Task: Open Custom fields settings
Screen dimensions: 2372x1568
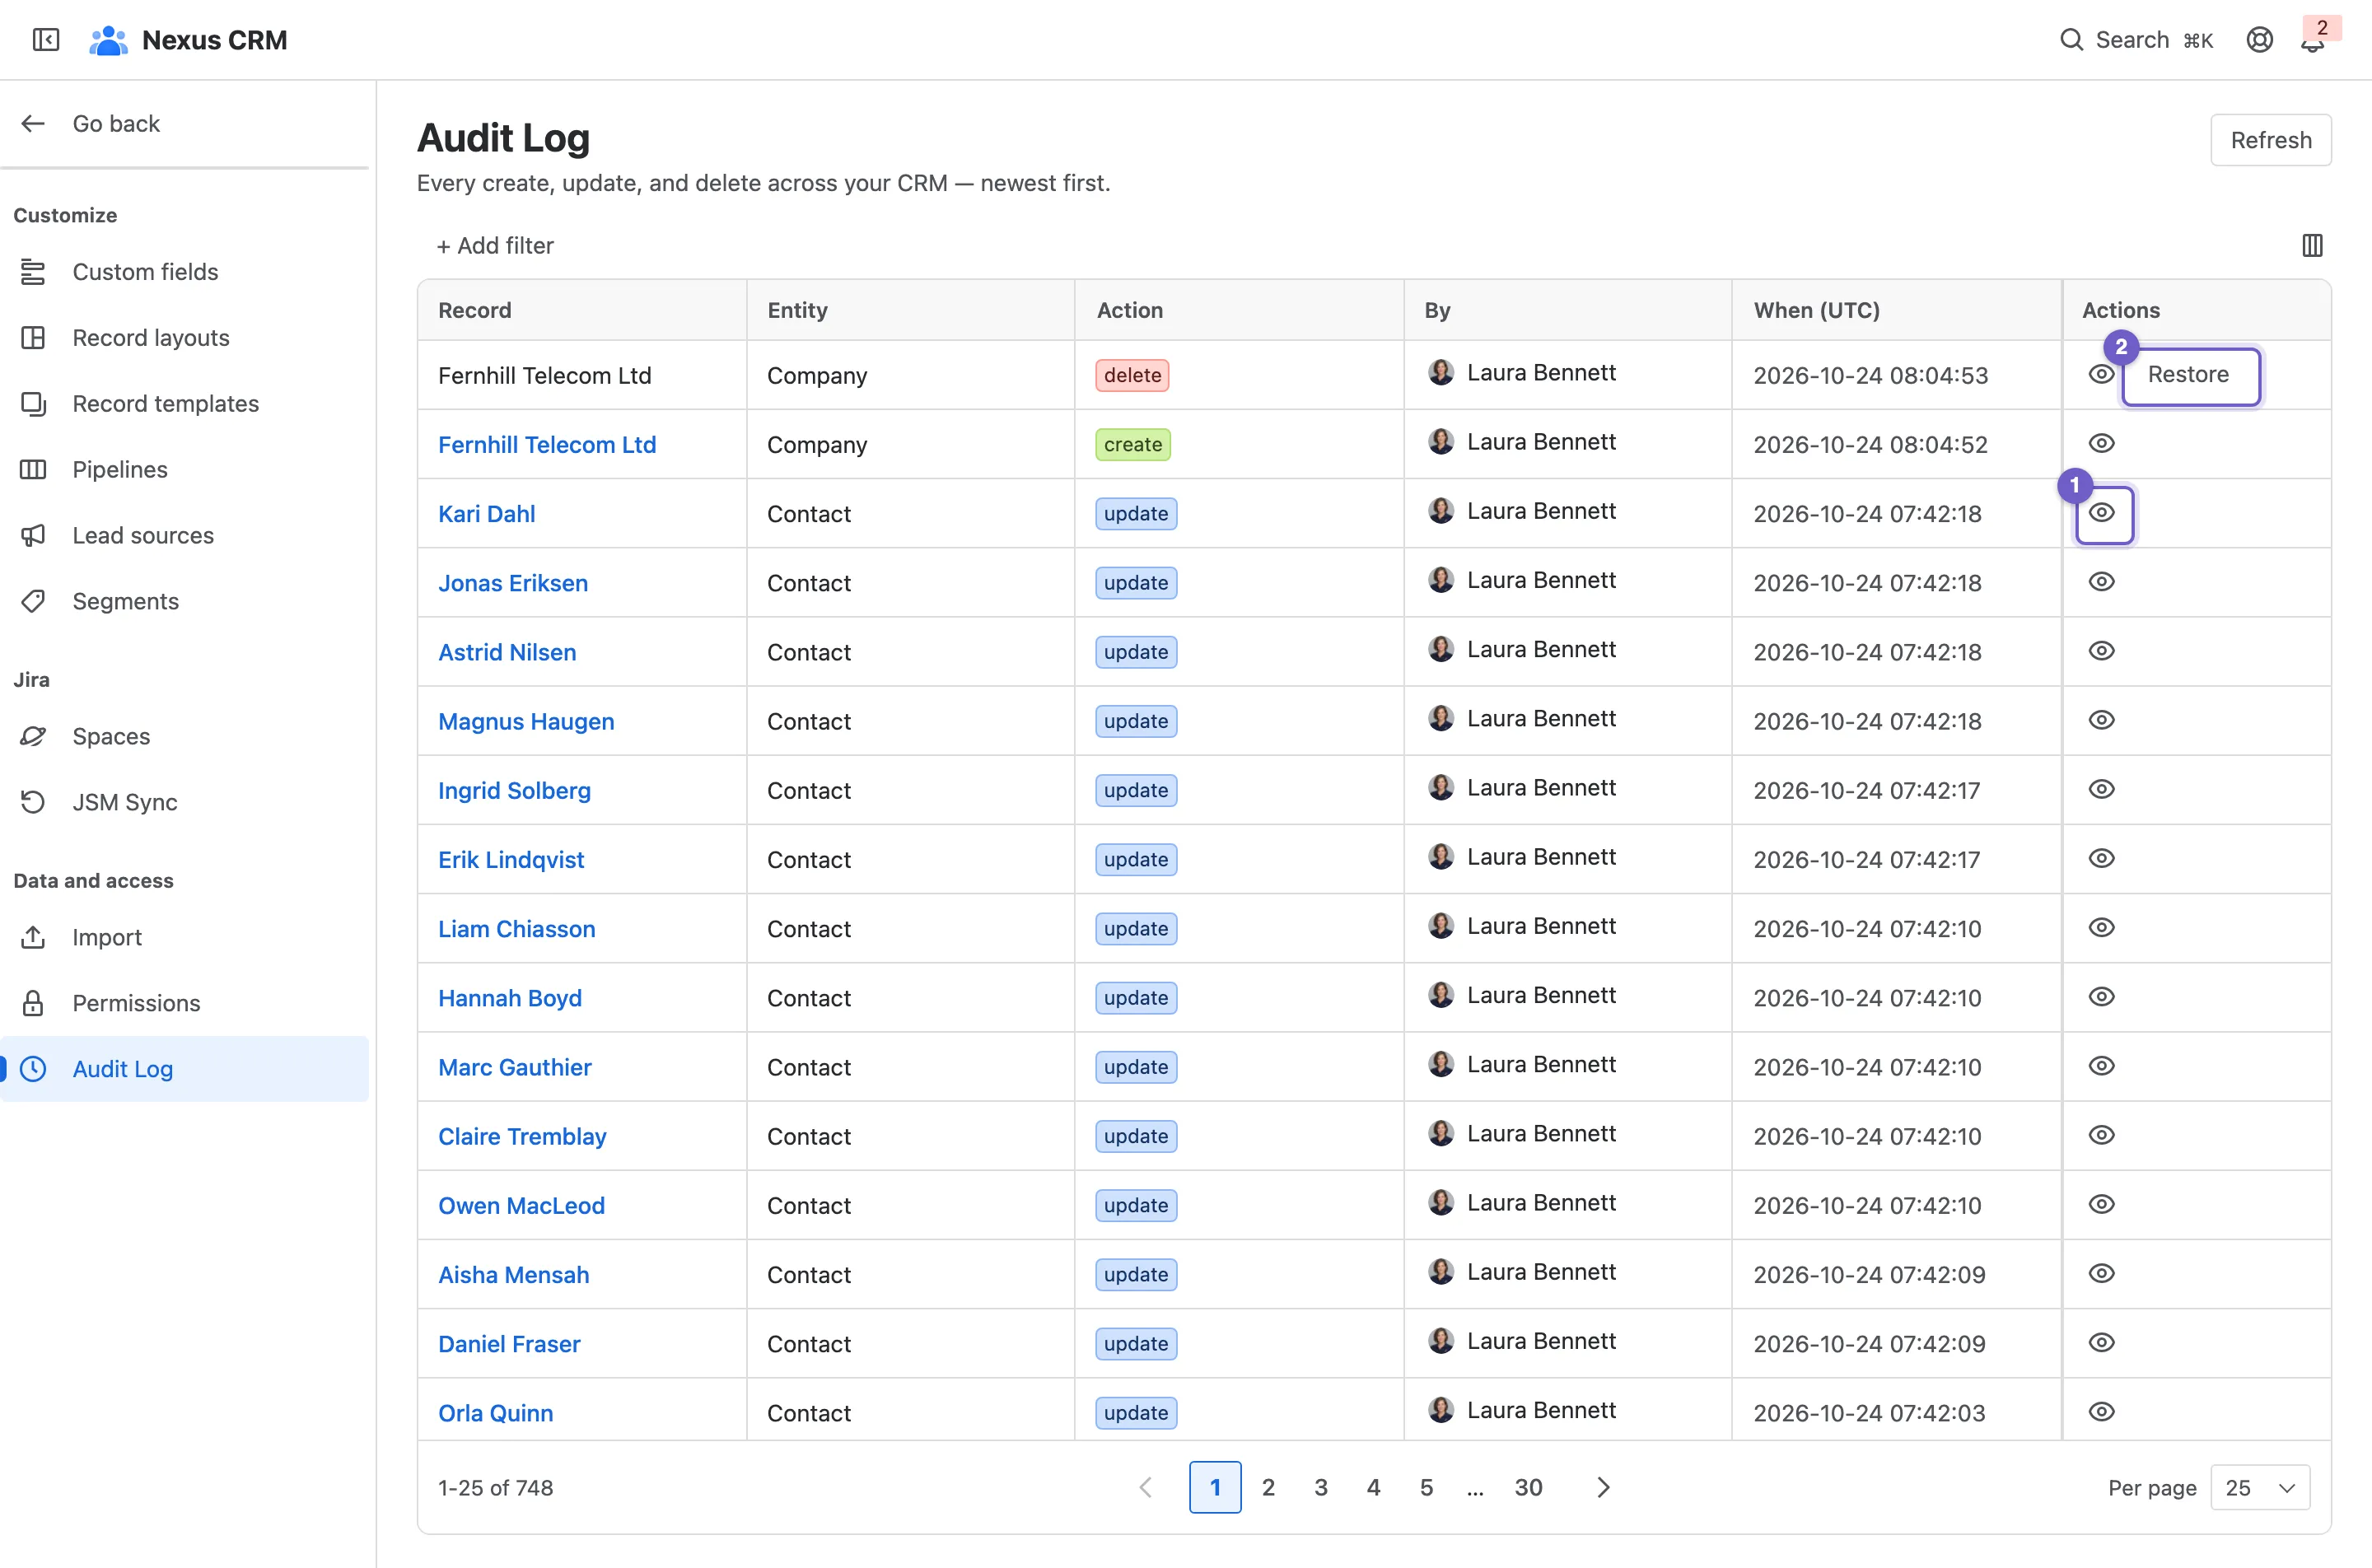Action: [x=185, y=272]
